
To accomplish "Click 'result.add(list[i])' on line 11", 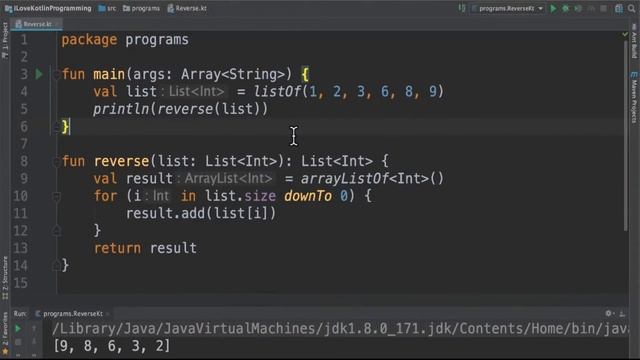I will (x=201, y=213).
